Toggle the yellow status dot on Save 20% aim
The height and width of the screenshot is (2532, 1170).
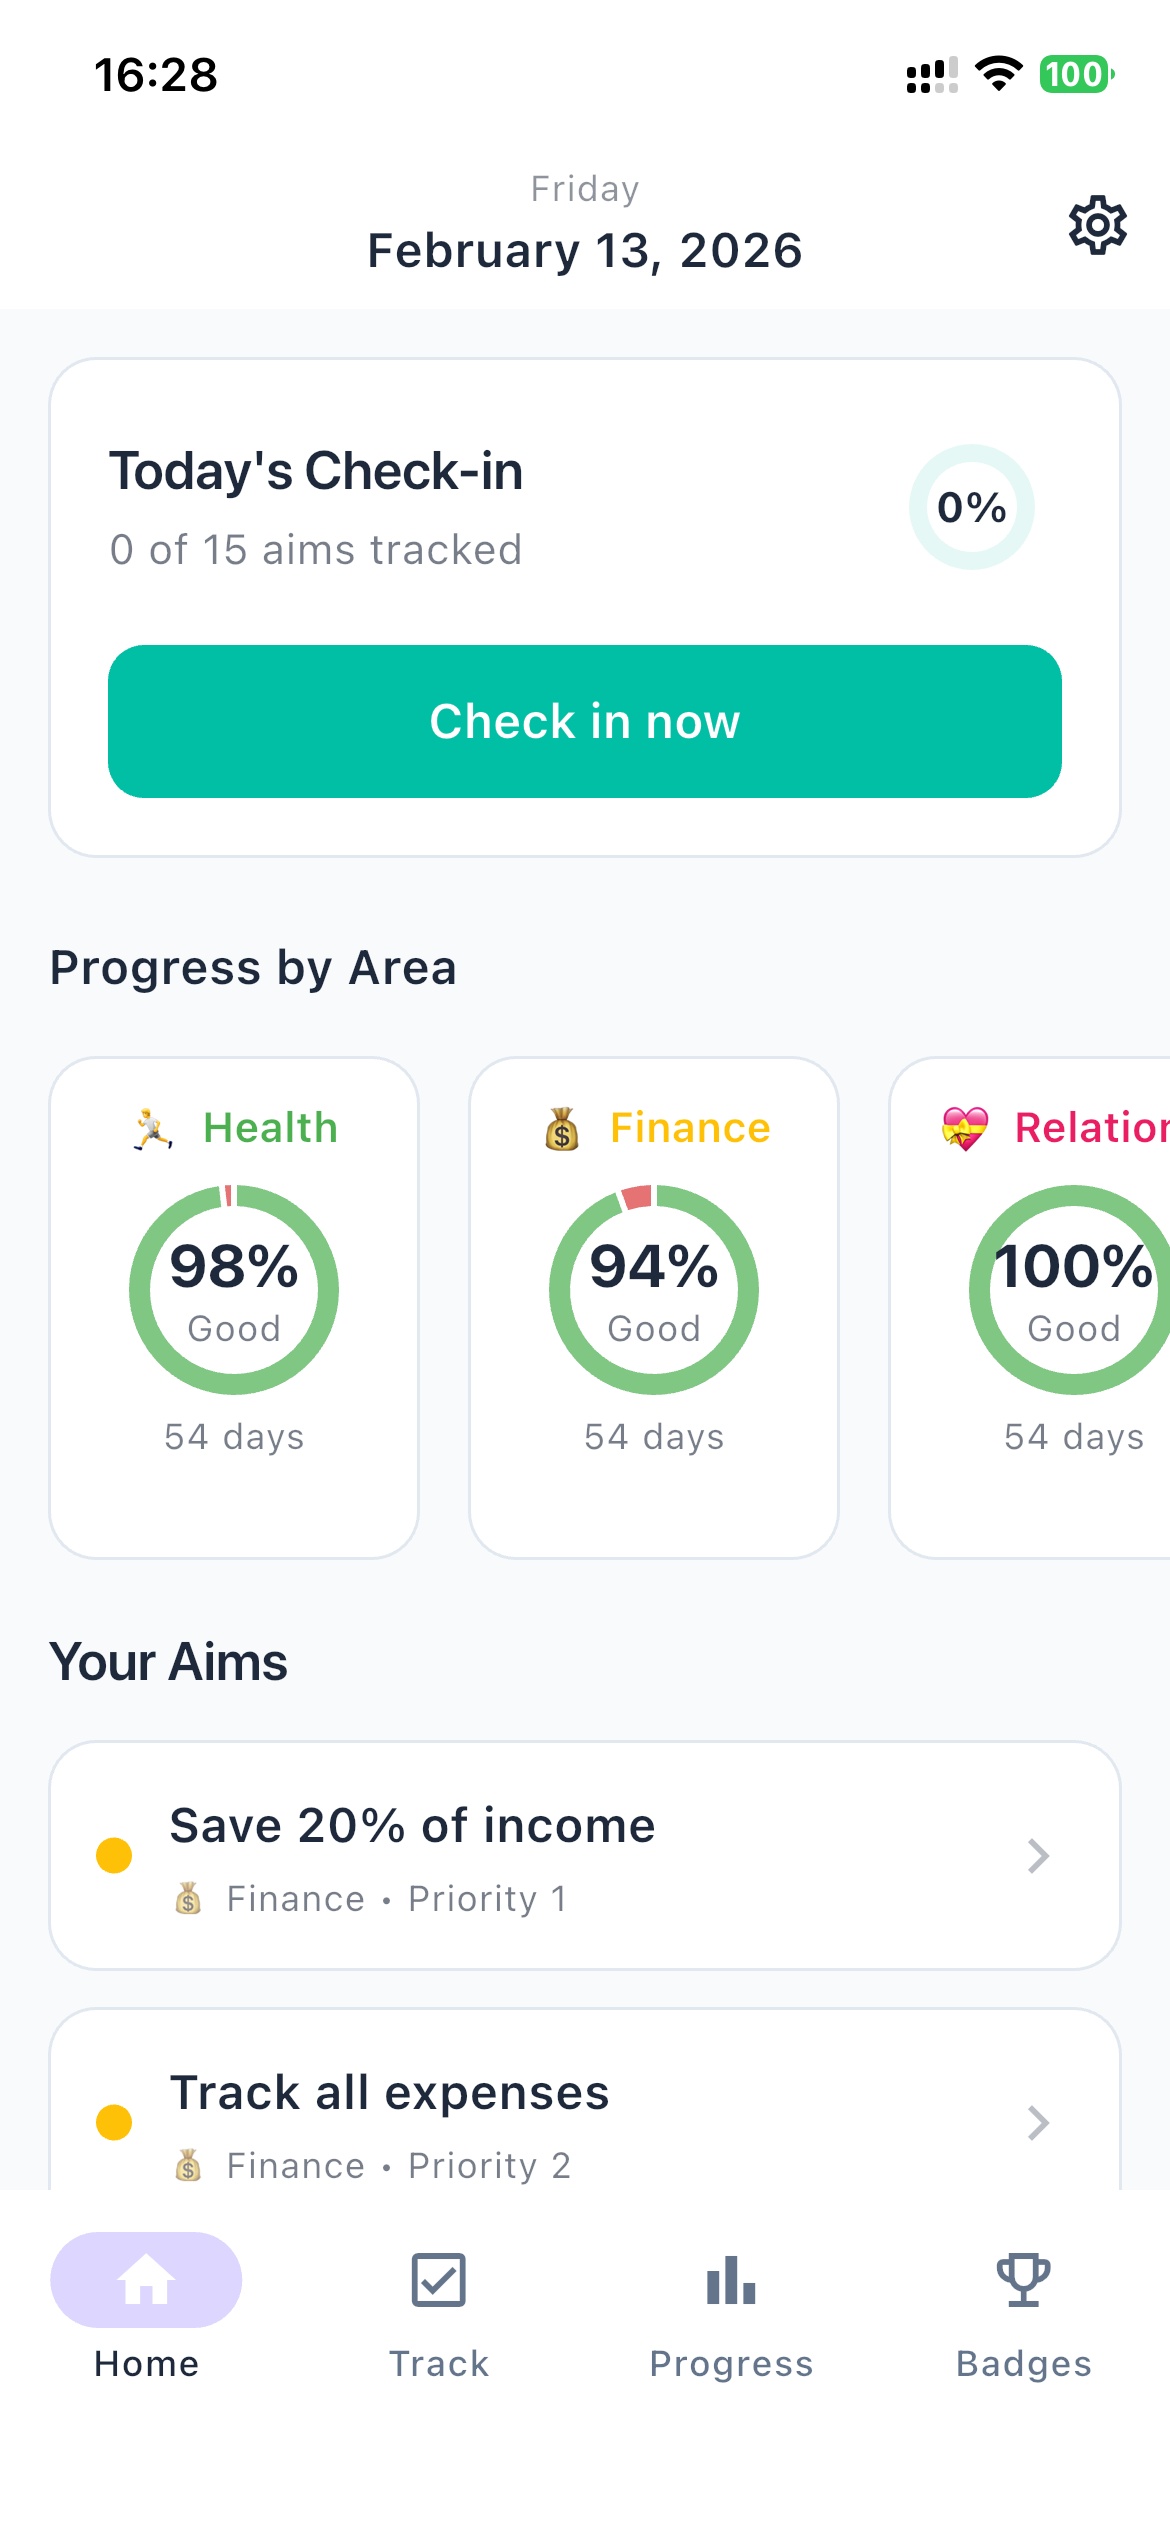114,1855
